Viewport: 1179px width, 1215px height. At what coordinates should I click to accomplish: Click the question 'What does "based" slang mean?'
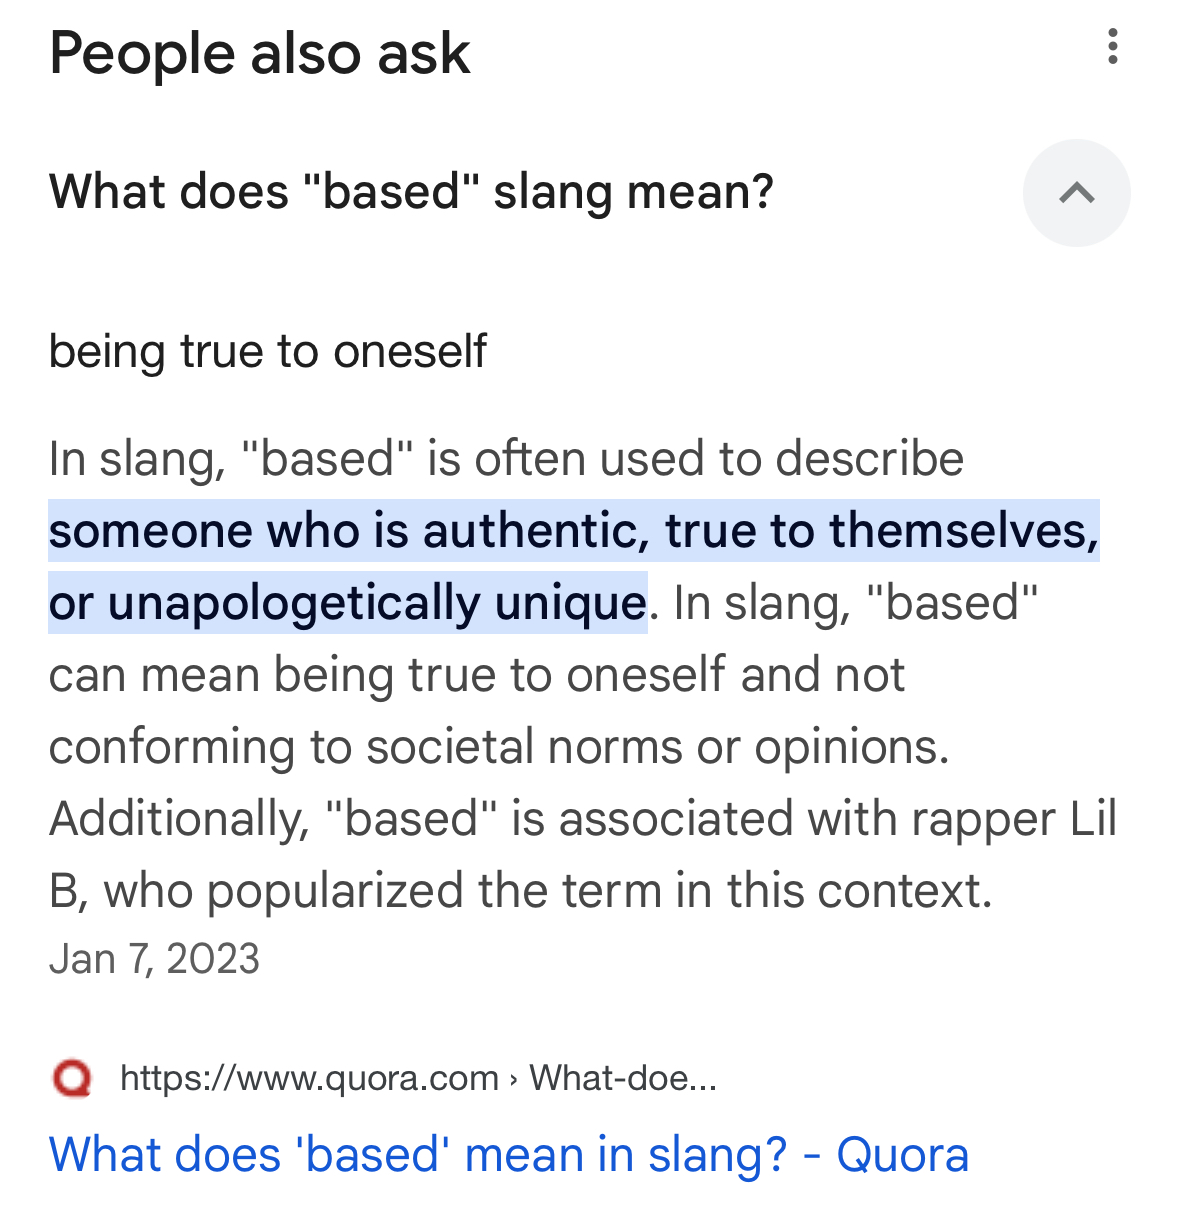pyautogui.click(x=411, y=191)
